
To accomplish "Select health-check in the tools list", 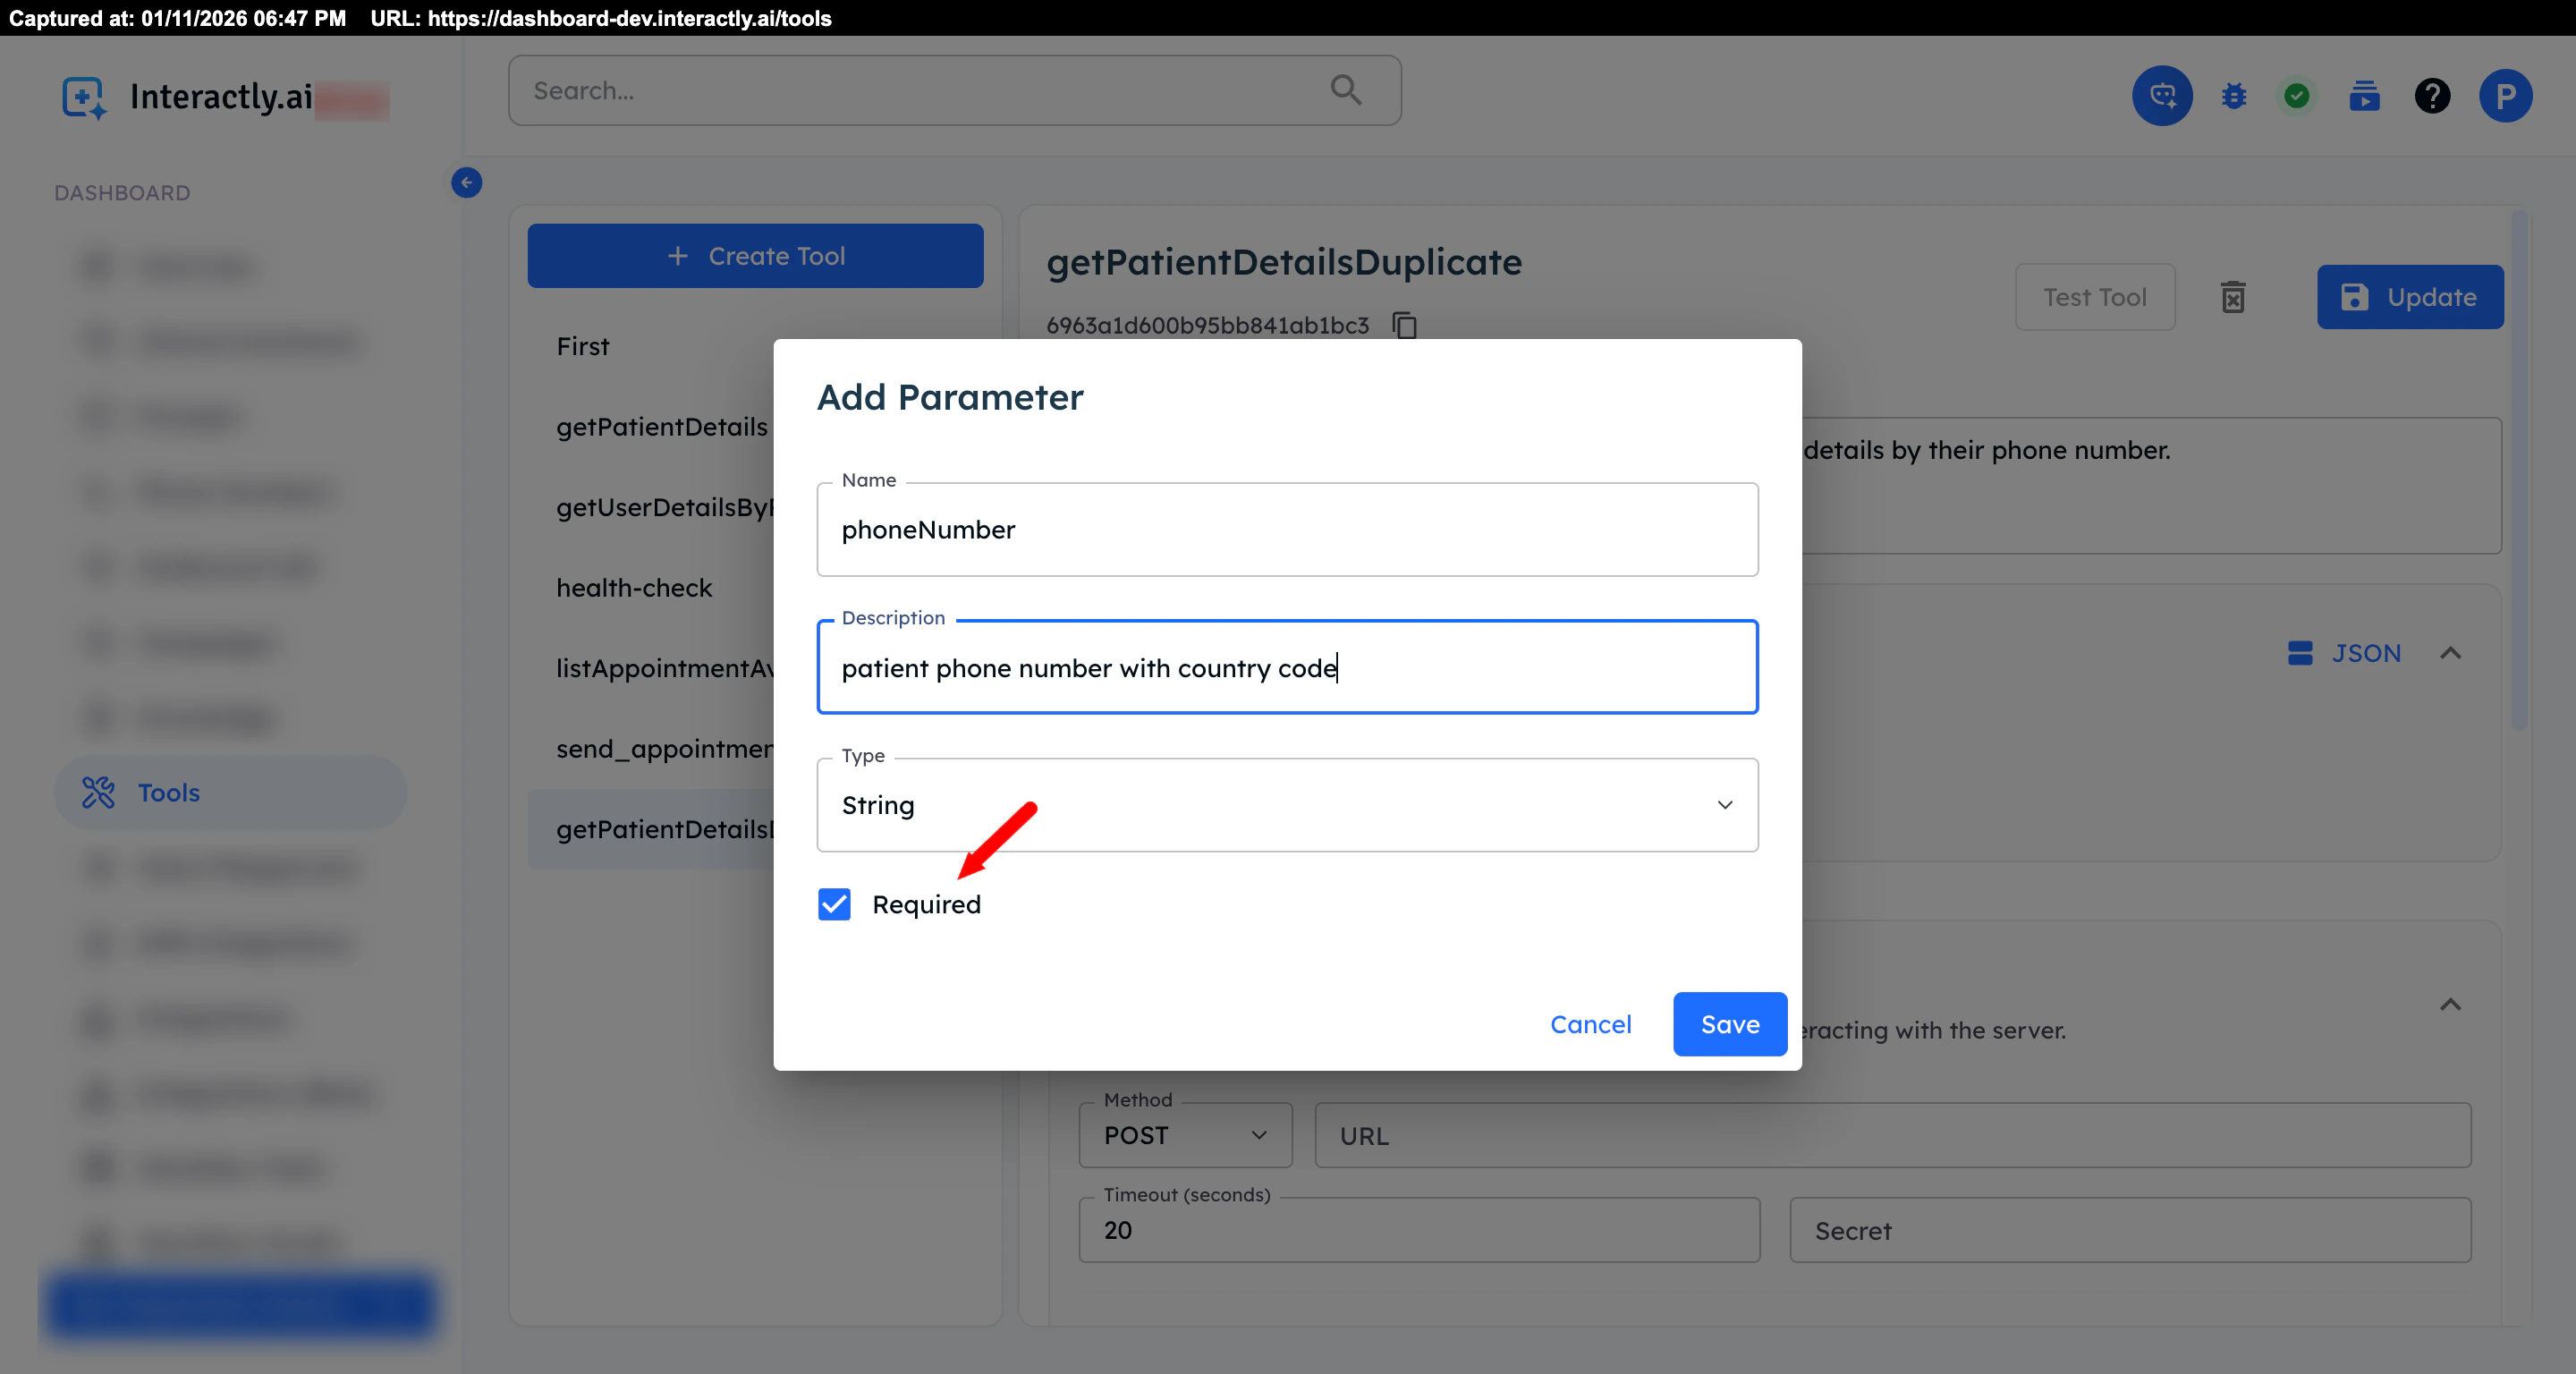I will coord(634,588).
